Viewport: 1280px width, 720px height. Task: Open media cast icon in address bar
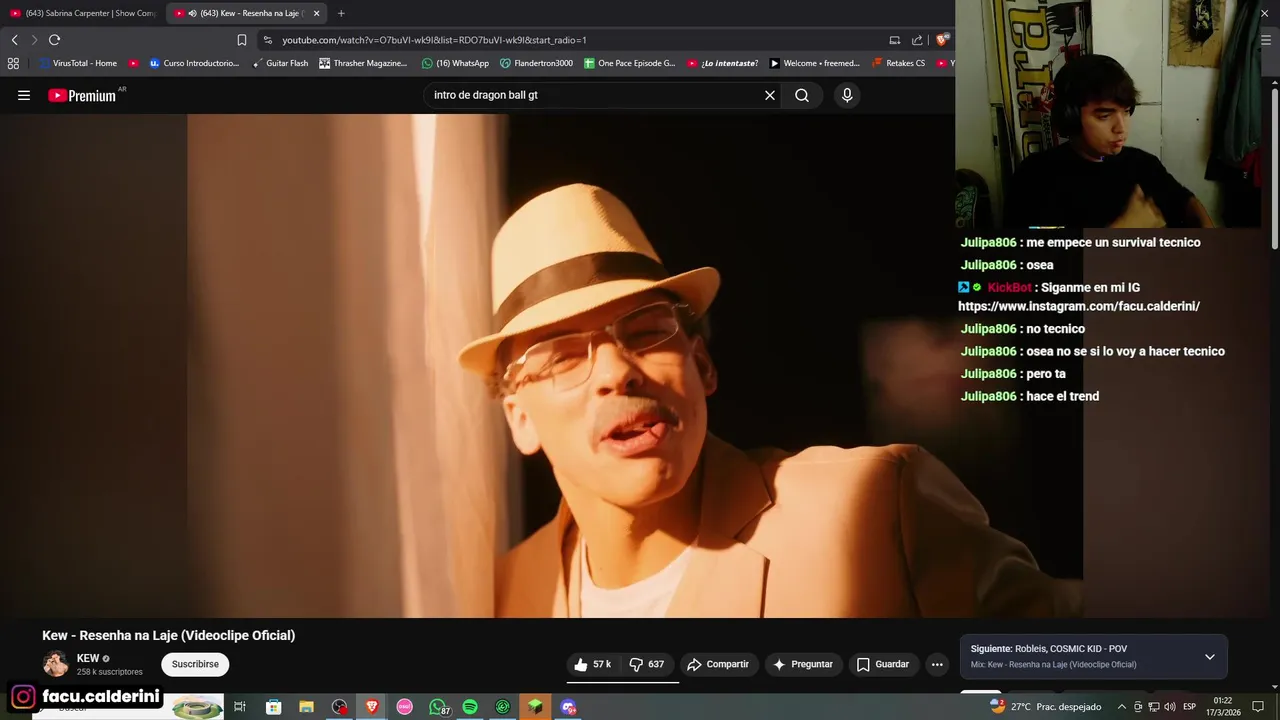[894, 40]
